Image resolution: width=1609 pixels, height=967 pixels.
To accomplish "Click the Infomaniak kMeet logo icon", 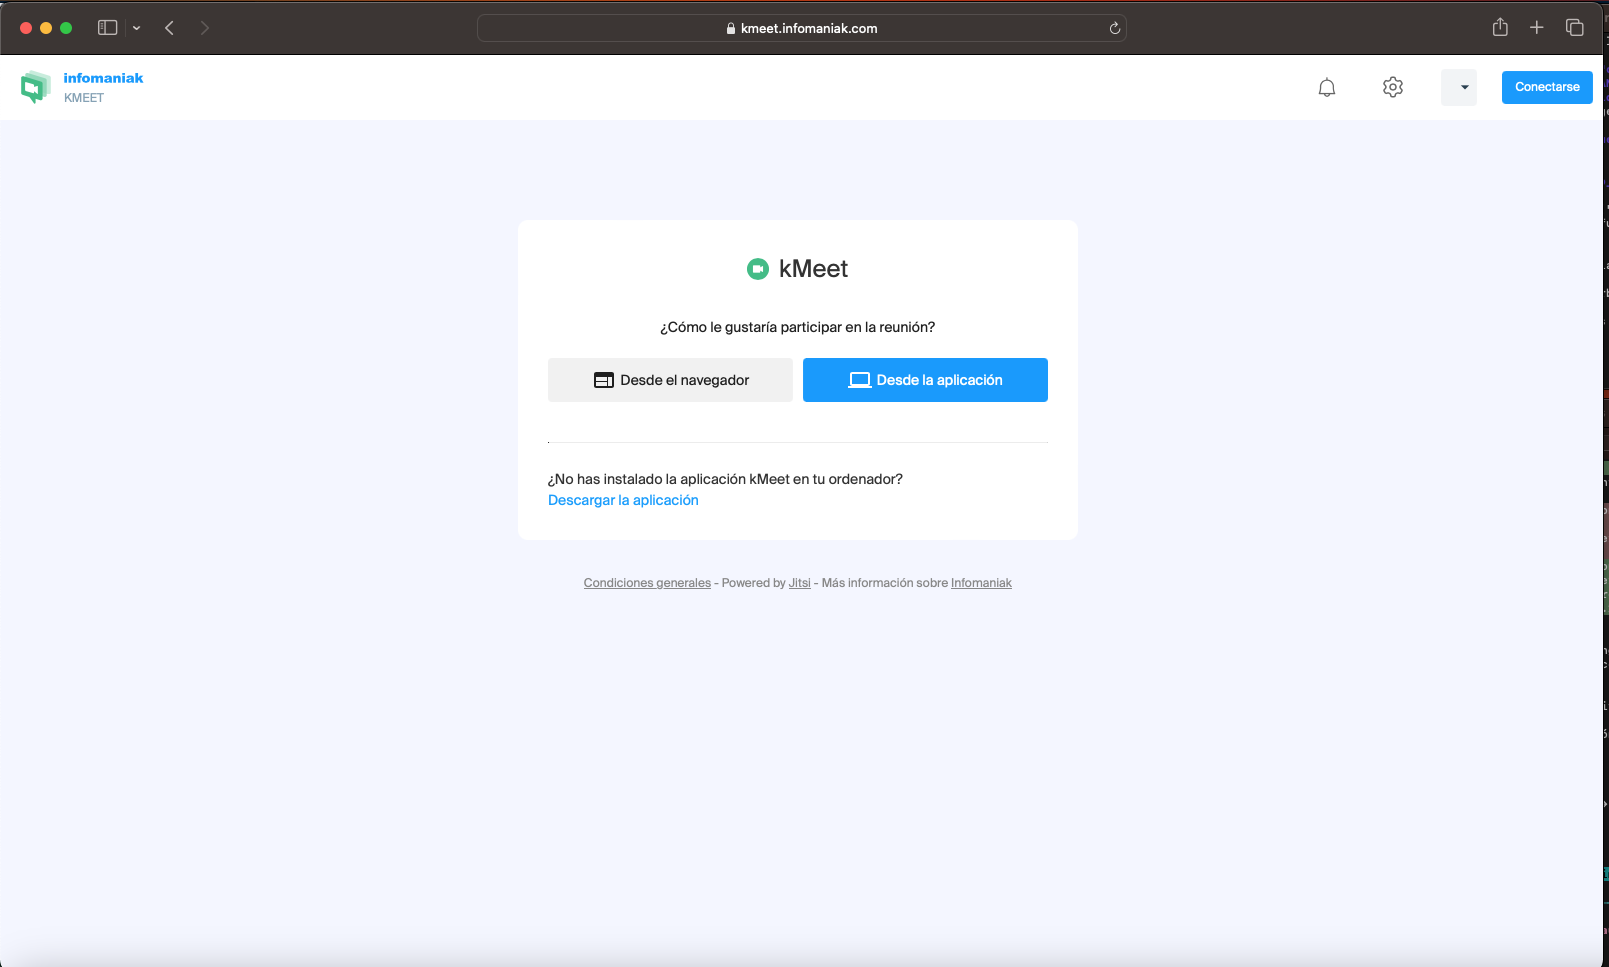I will pyautogui.click(x=35, y=87).
